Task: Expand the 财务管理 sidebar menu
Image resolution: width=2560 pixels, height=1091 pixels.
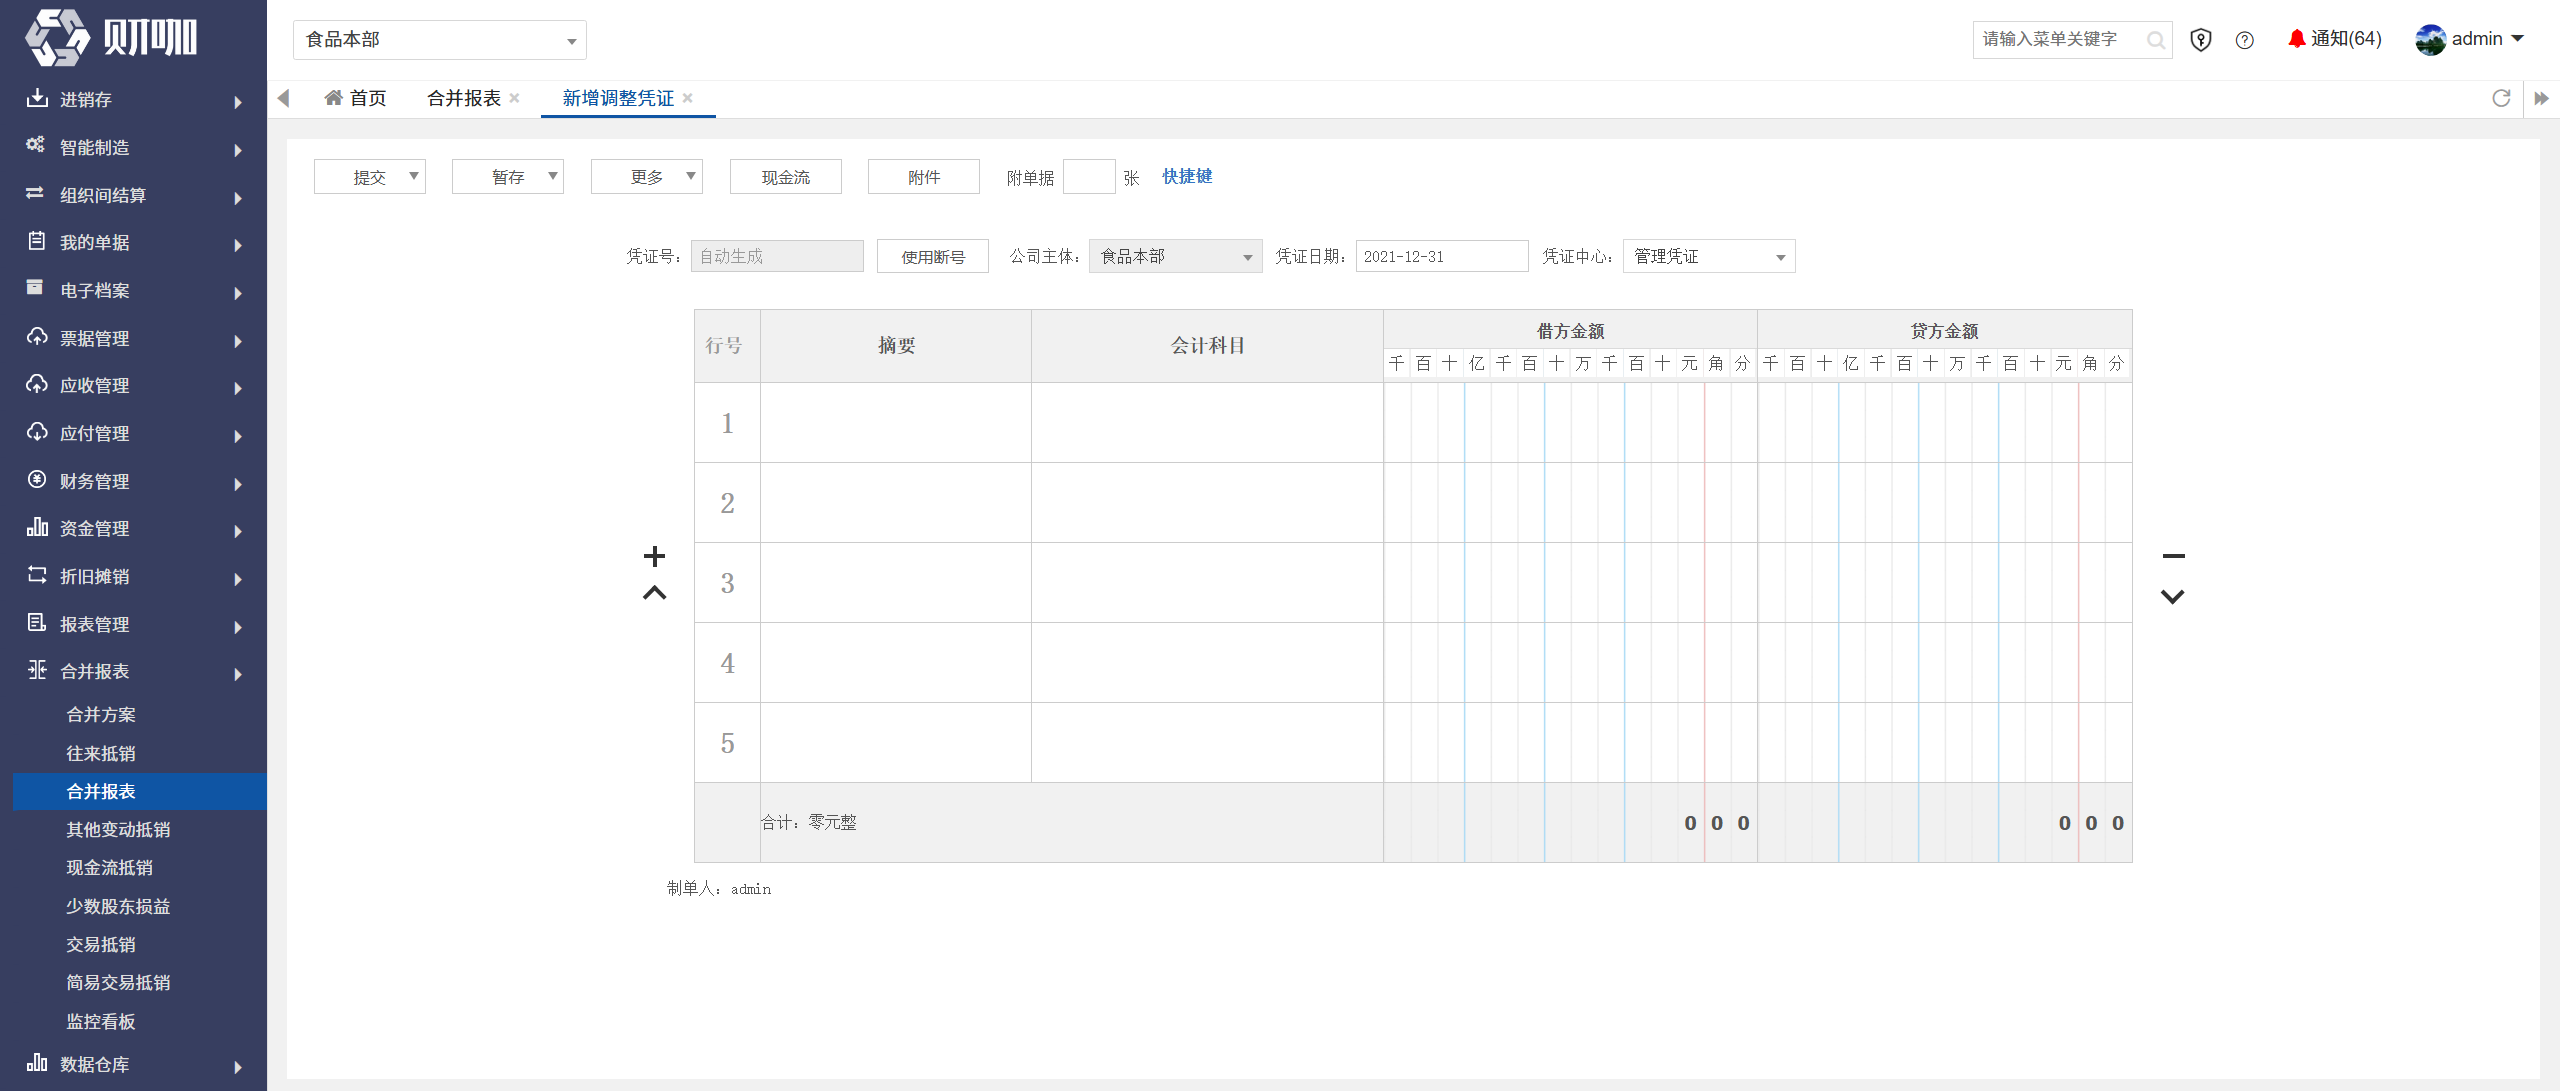Action: click(x=134, y=481)
